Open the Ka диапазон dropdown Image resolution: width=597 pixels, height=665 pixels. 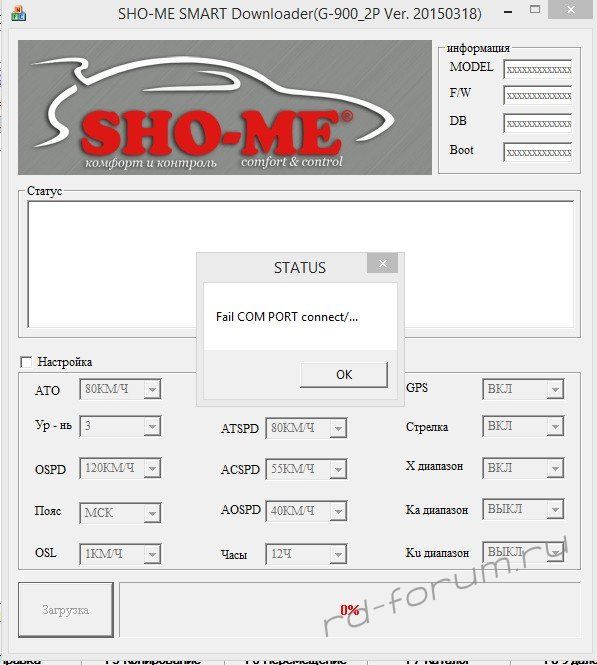[x=523, y=509]
